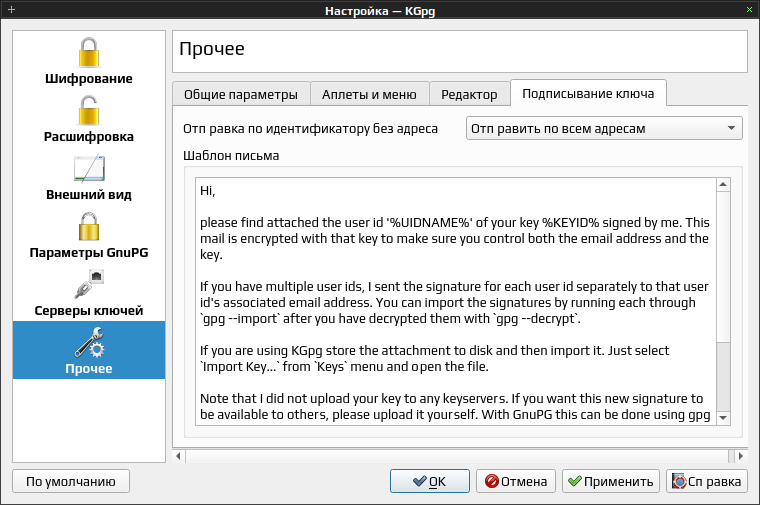Select the Подписывание ключа tab
This screenshot has height=505, width=760.
pyautogui.click(x=588, y=93)
